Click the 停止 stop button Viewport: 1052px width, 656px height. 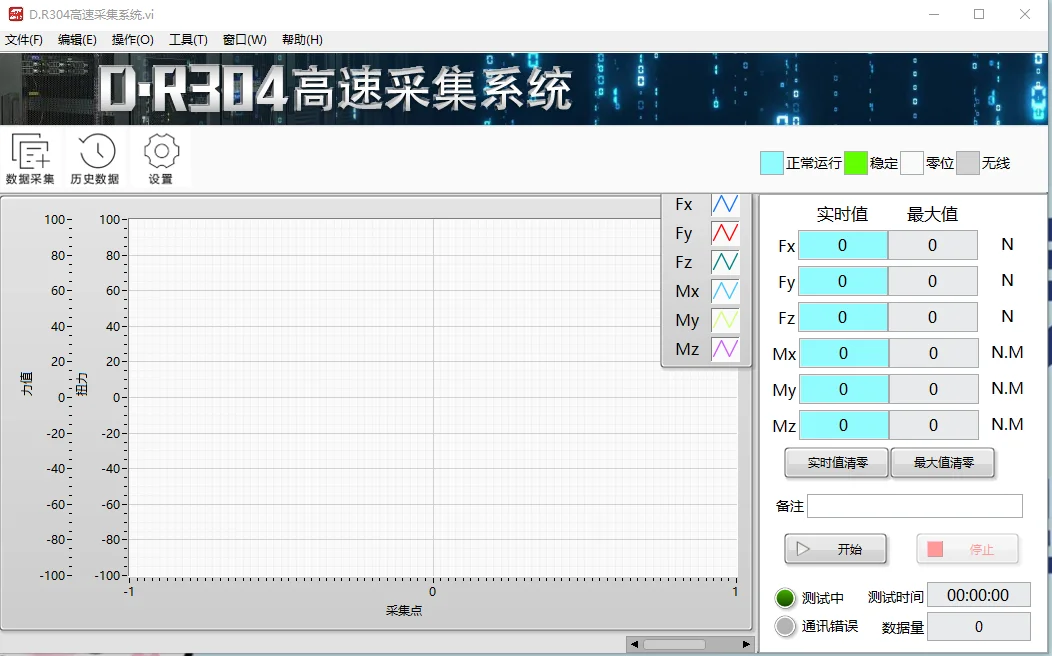pyautogui.click(x=967, y=549)
